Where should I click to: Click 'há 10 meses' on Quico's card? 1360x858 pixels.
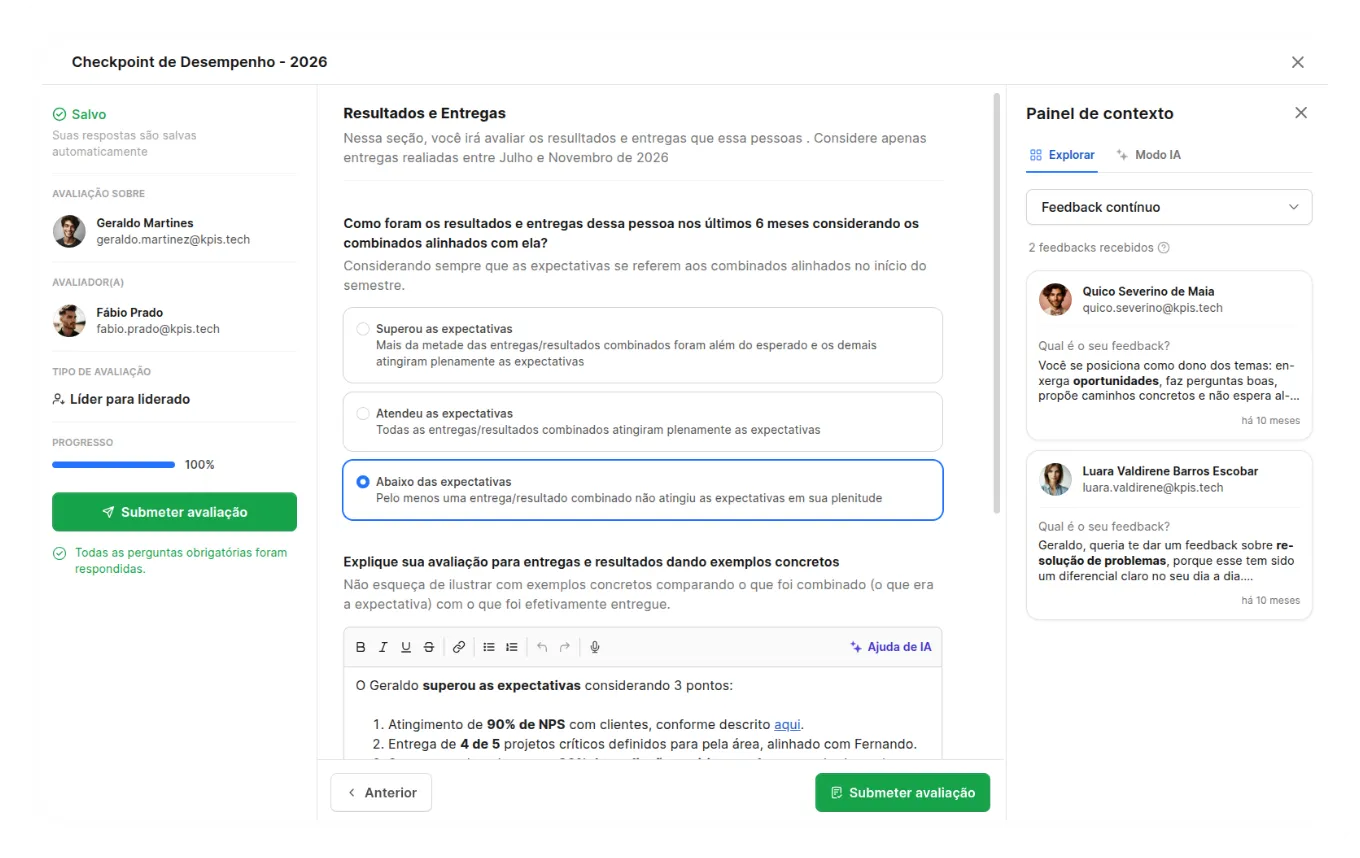tap(1270, 421)
